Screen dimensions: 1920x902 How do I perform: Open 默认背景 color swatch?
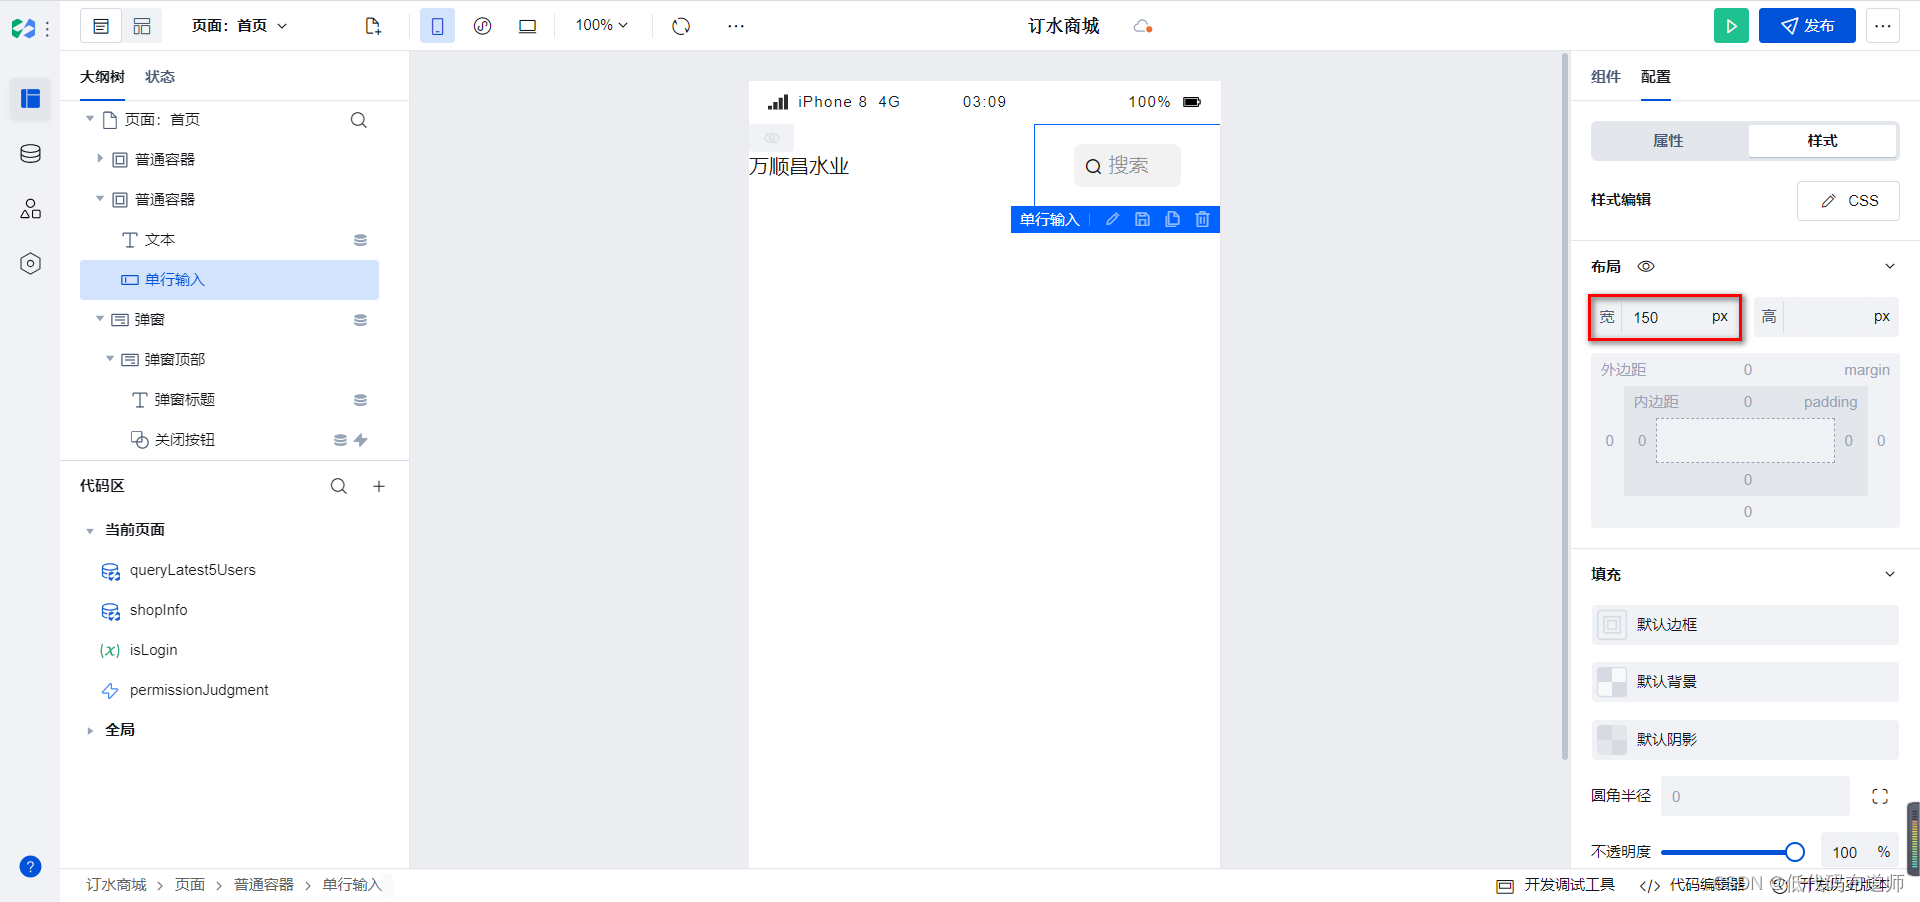tap(1611, 682)
